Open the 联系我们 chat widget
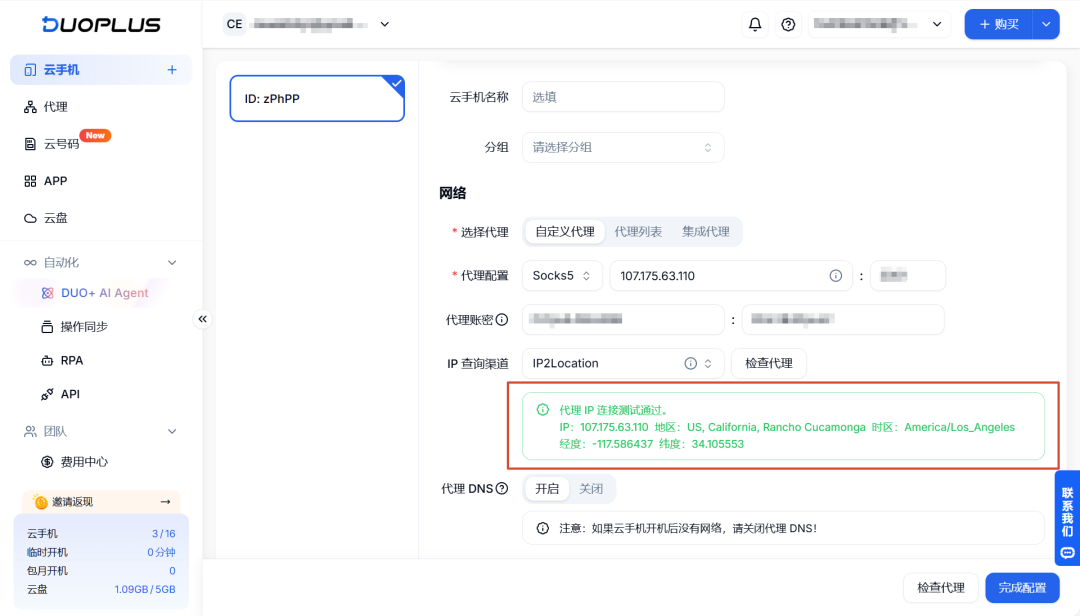Image resolution: width=1080 pixels, height=616 pixels. pyautogui.click(x=1067, y=518)
